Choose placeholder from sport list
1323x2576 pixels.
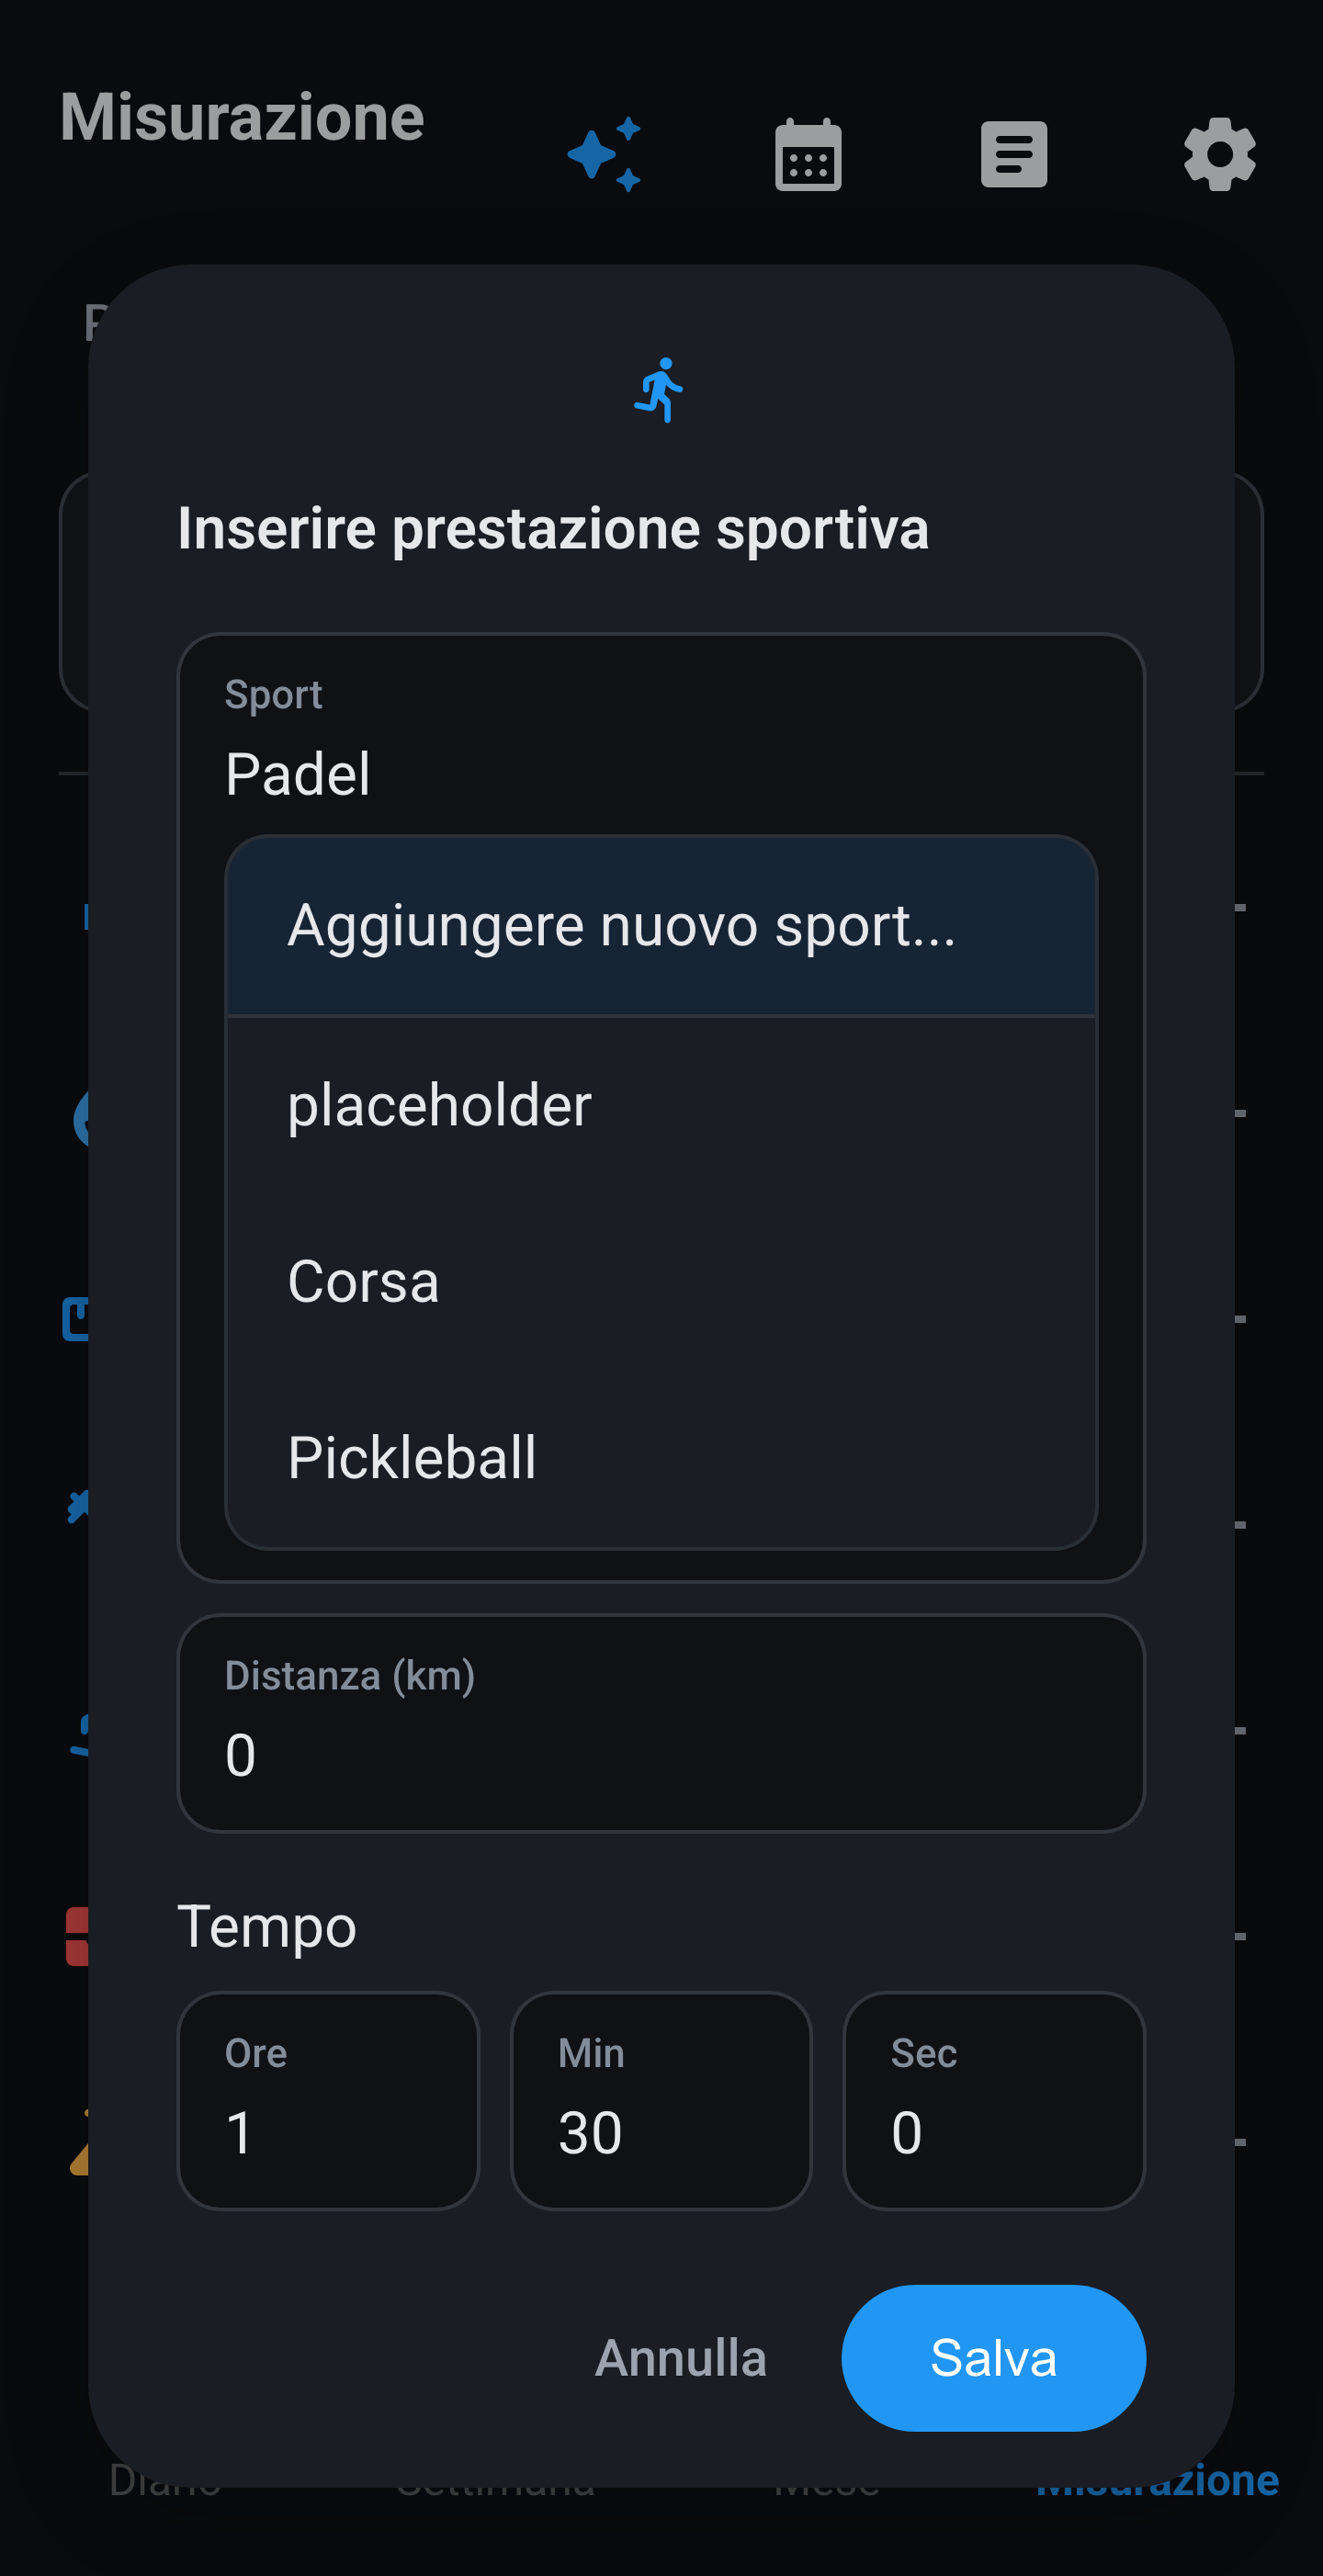pyautogui.click(x=661, y=1105)
